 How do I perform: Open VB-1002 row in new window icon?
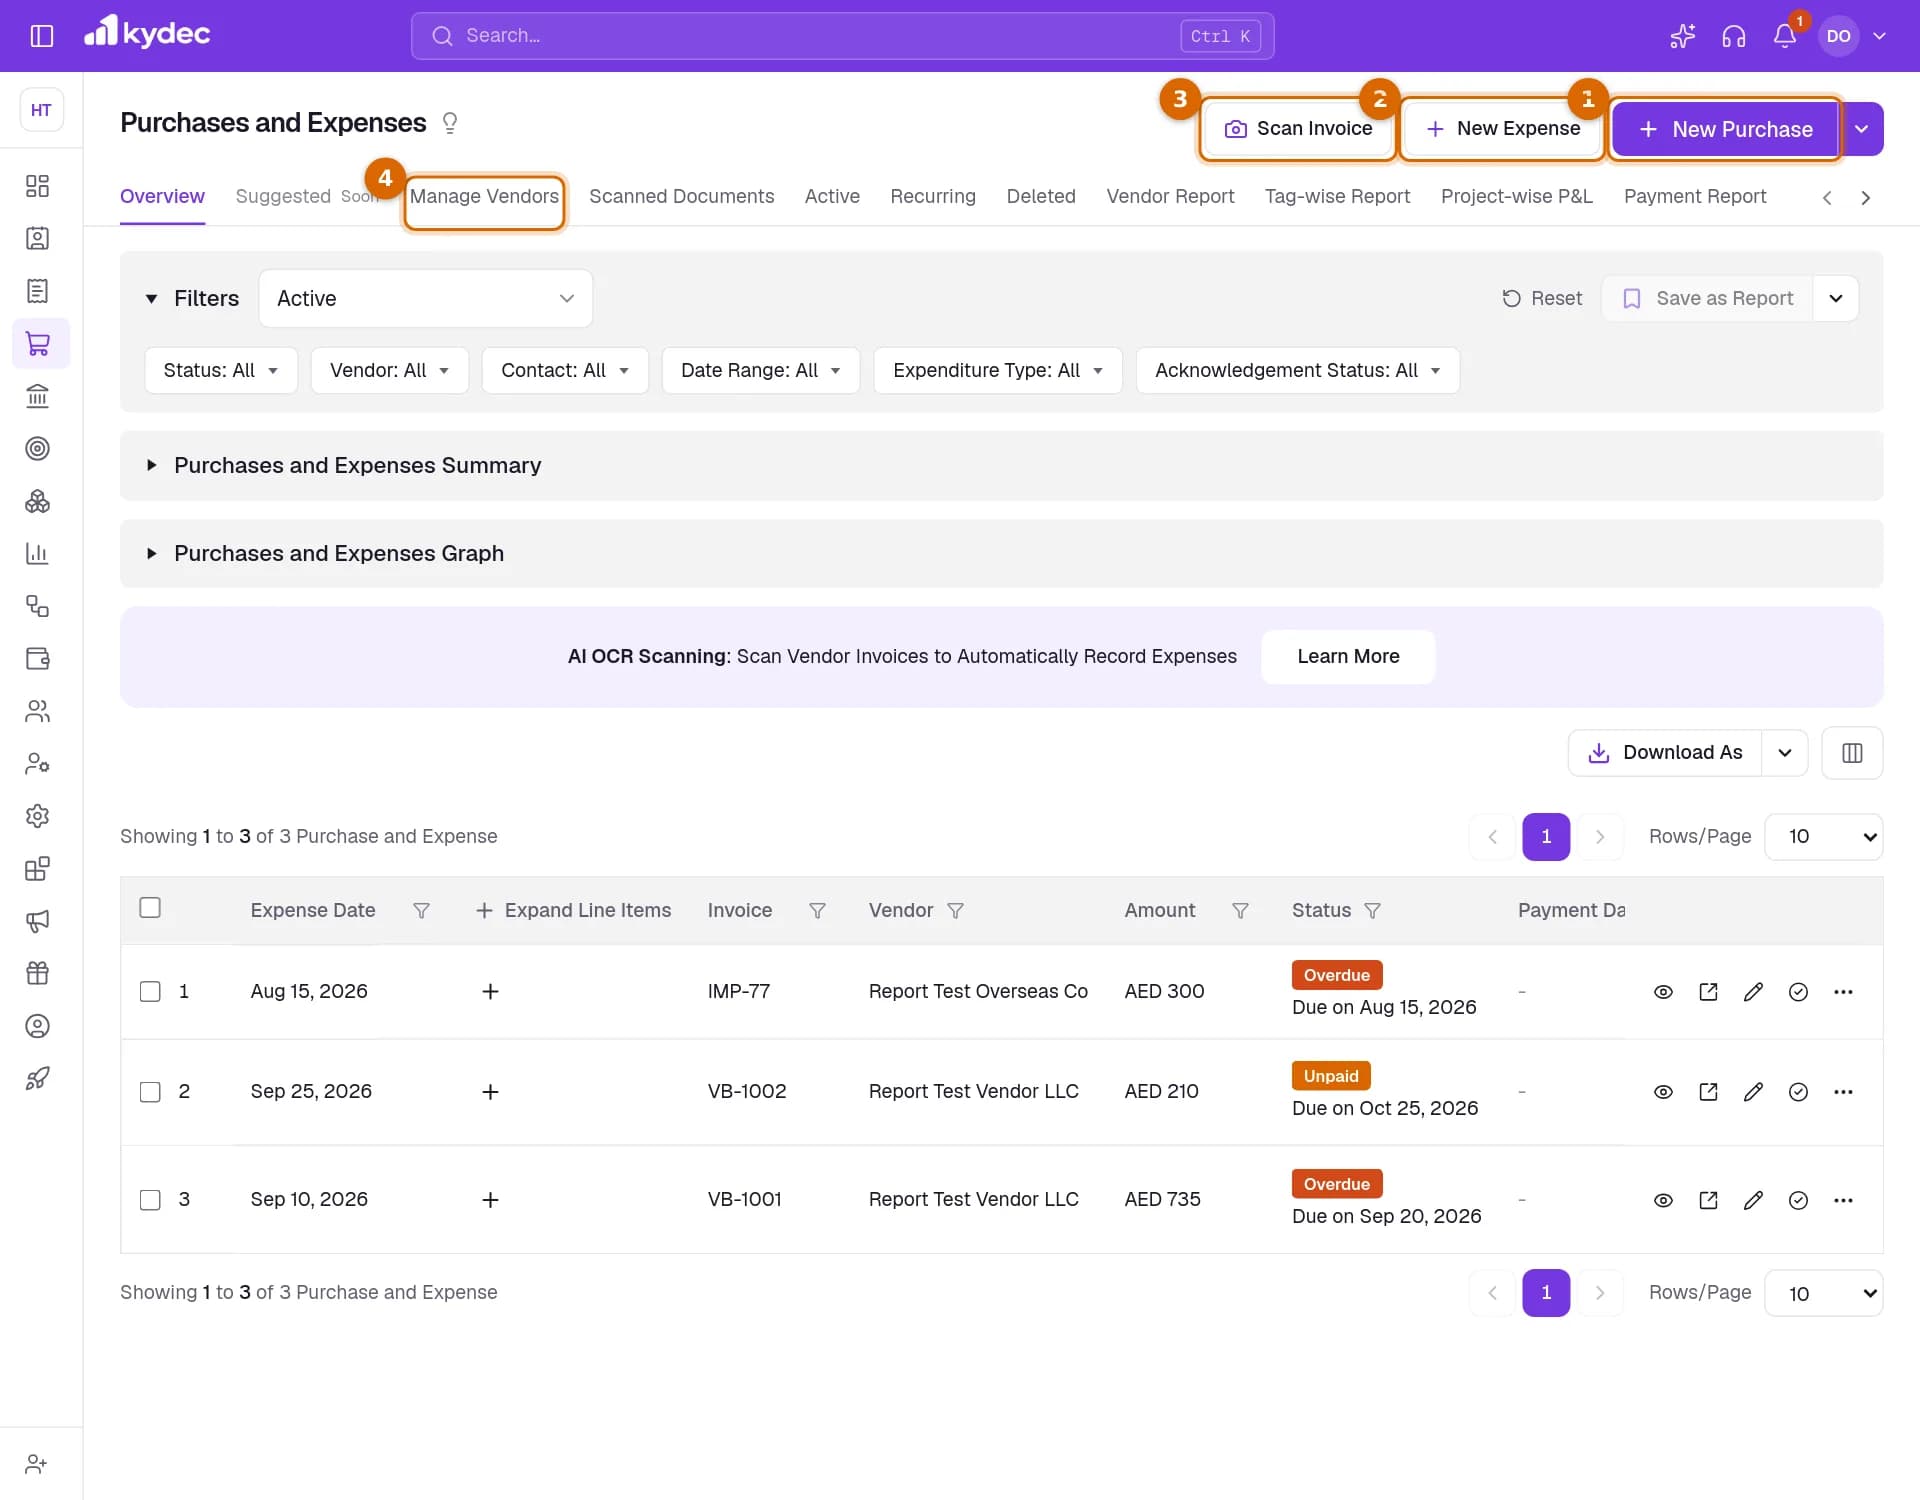coord(1708,1092)
